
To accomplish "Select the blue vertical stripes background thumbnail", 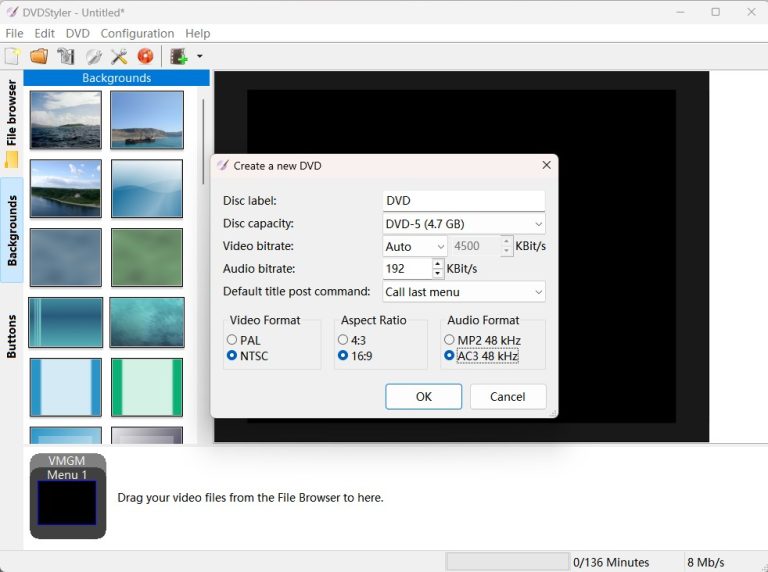I will [66, 322].
